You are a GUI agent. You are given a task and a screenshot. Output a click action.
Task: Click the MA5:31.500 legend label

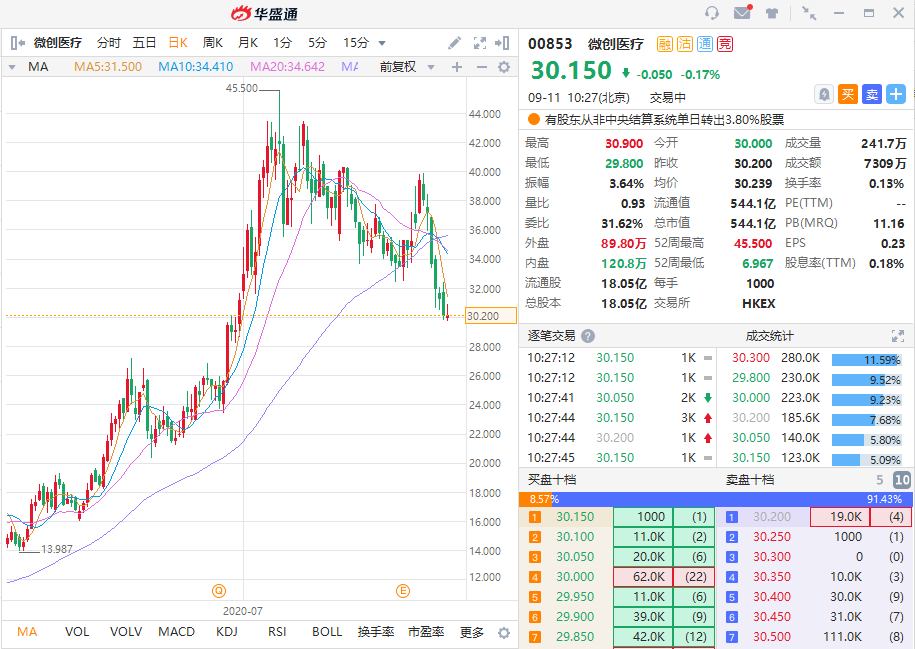pyautogui.click(x=108, y=67)
